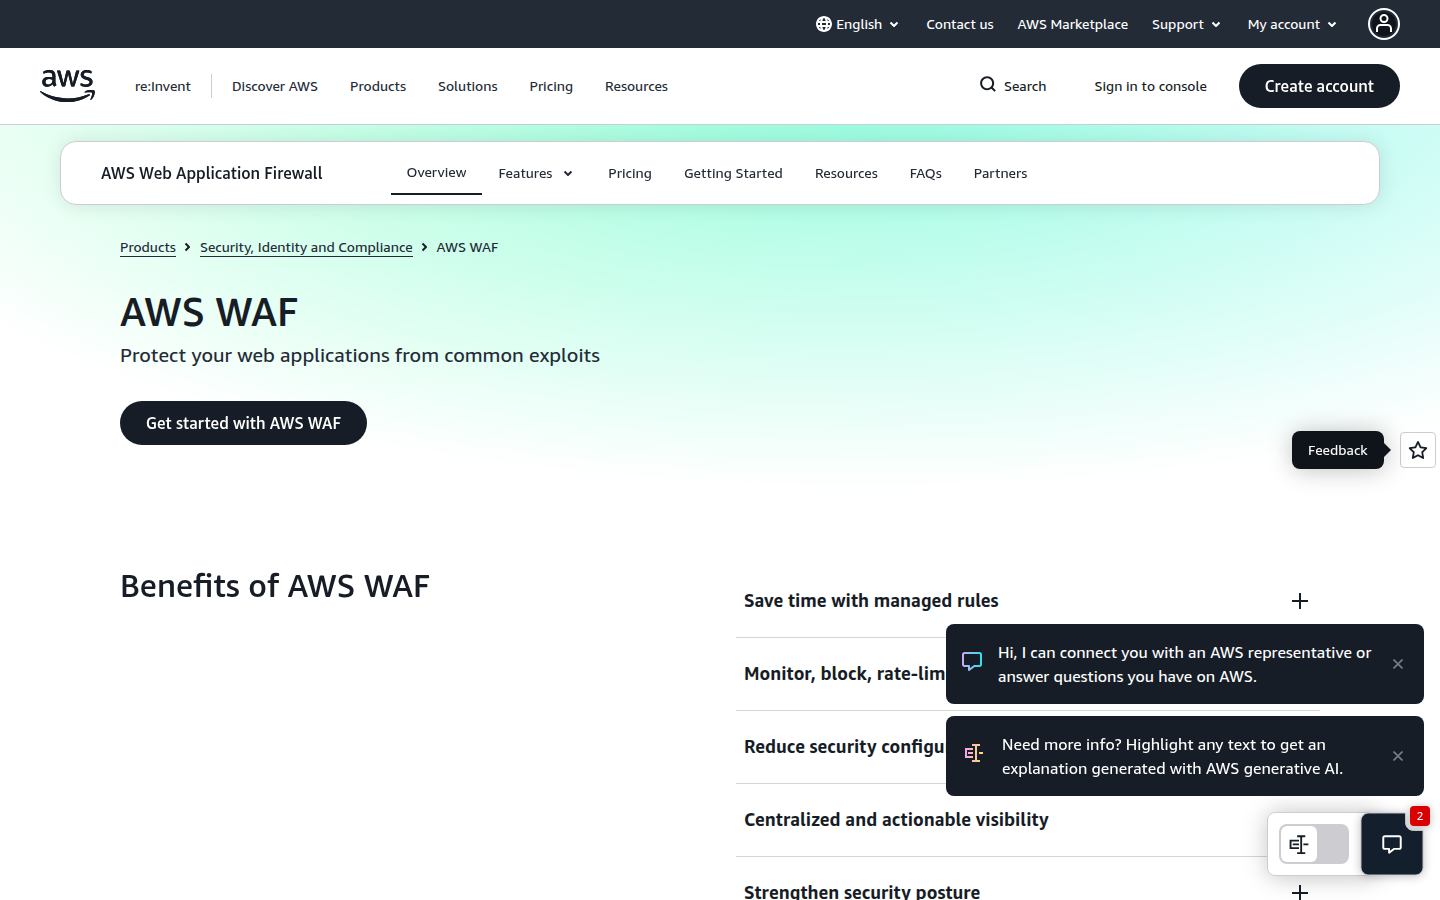Toggle the generative AI explanation switch
The image size is (1440, 900).
pyautogui.click(x=1314, y=844)
